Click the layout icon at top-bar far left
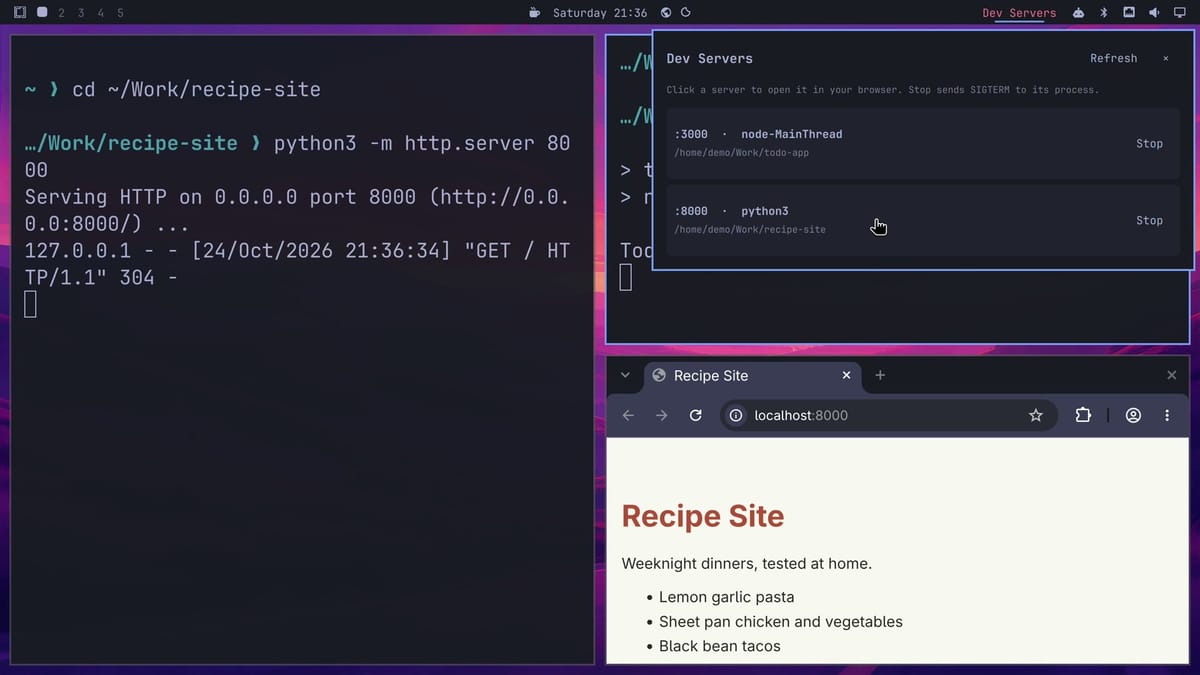 pyautogui.click(x=20, y=13)
